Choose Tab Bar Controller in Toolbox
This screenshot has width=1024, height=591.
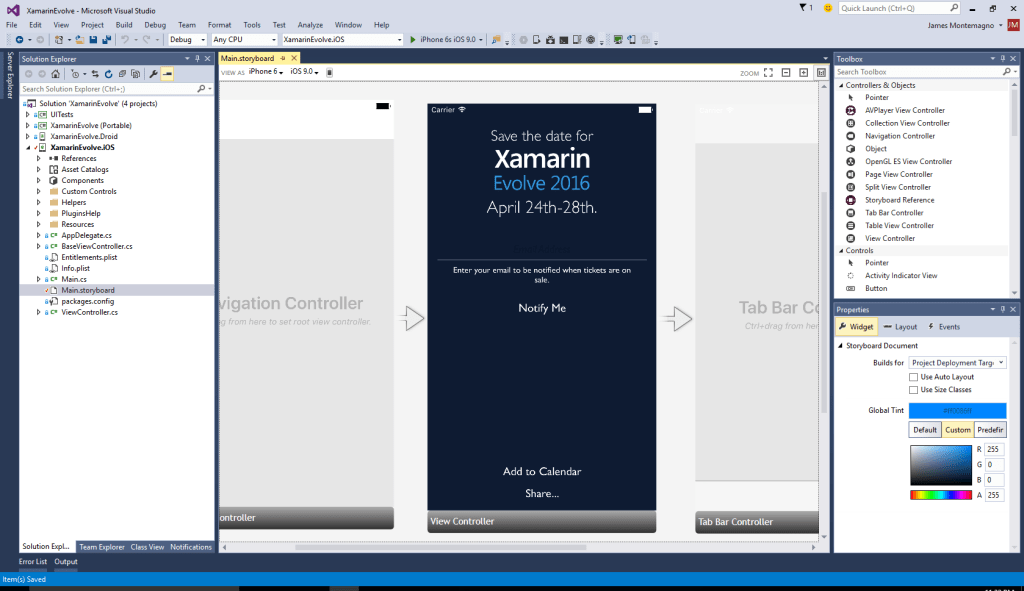(x=894, y=213)
